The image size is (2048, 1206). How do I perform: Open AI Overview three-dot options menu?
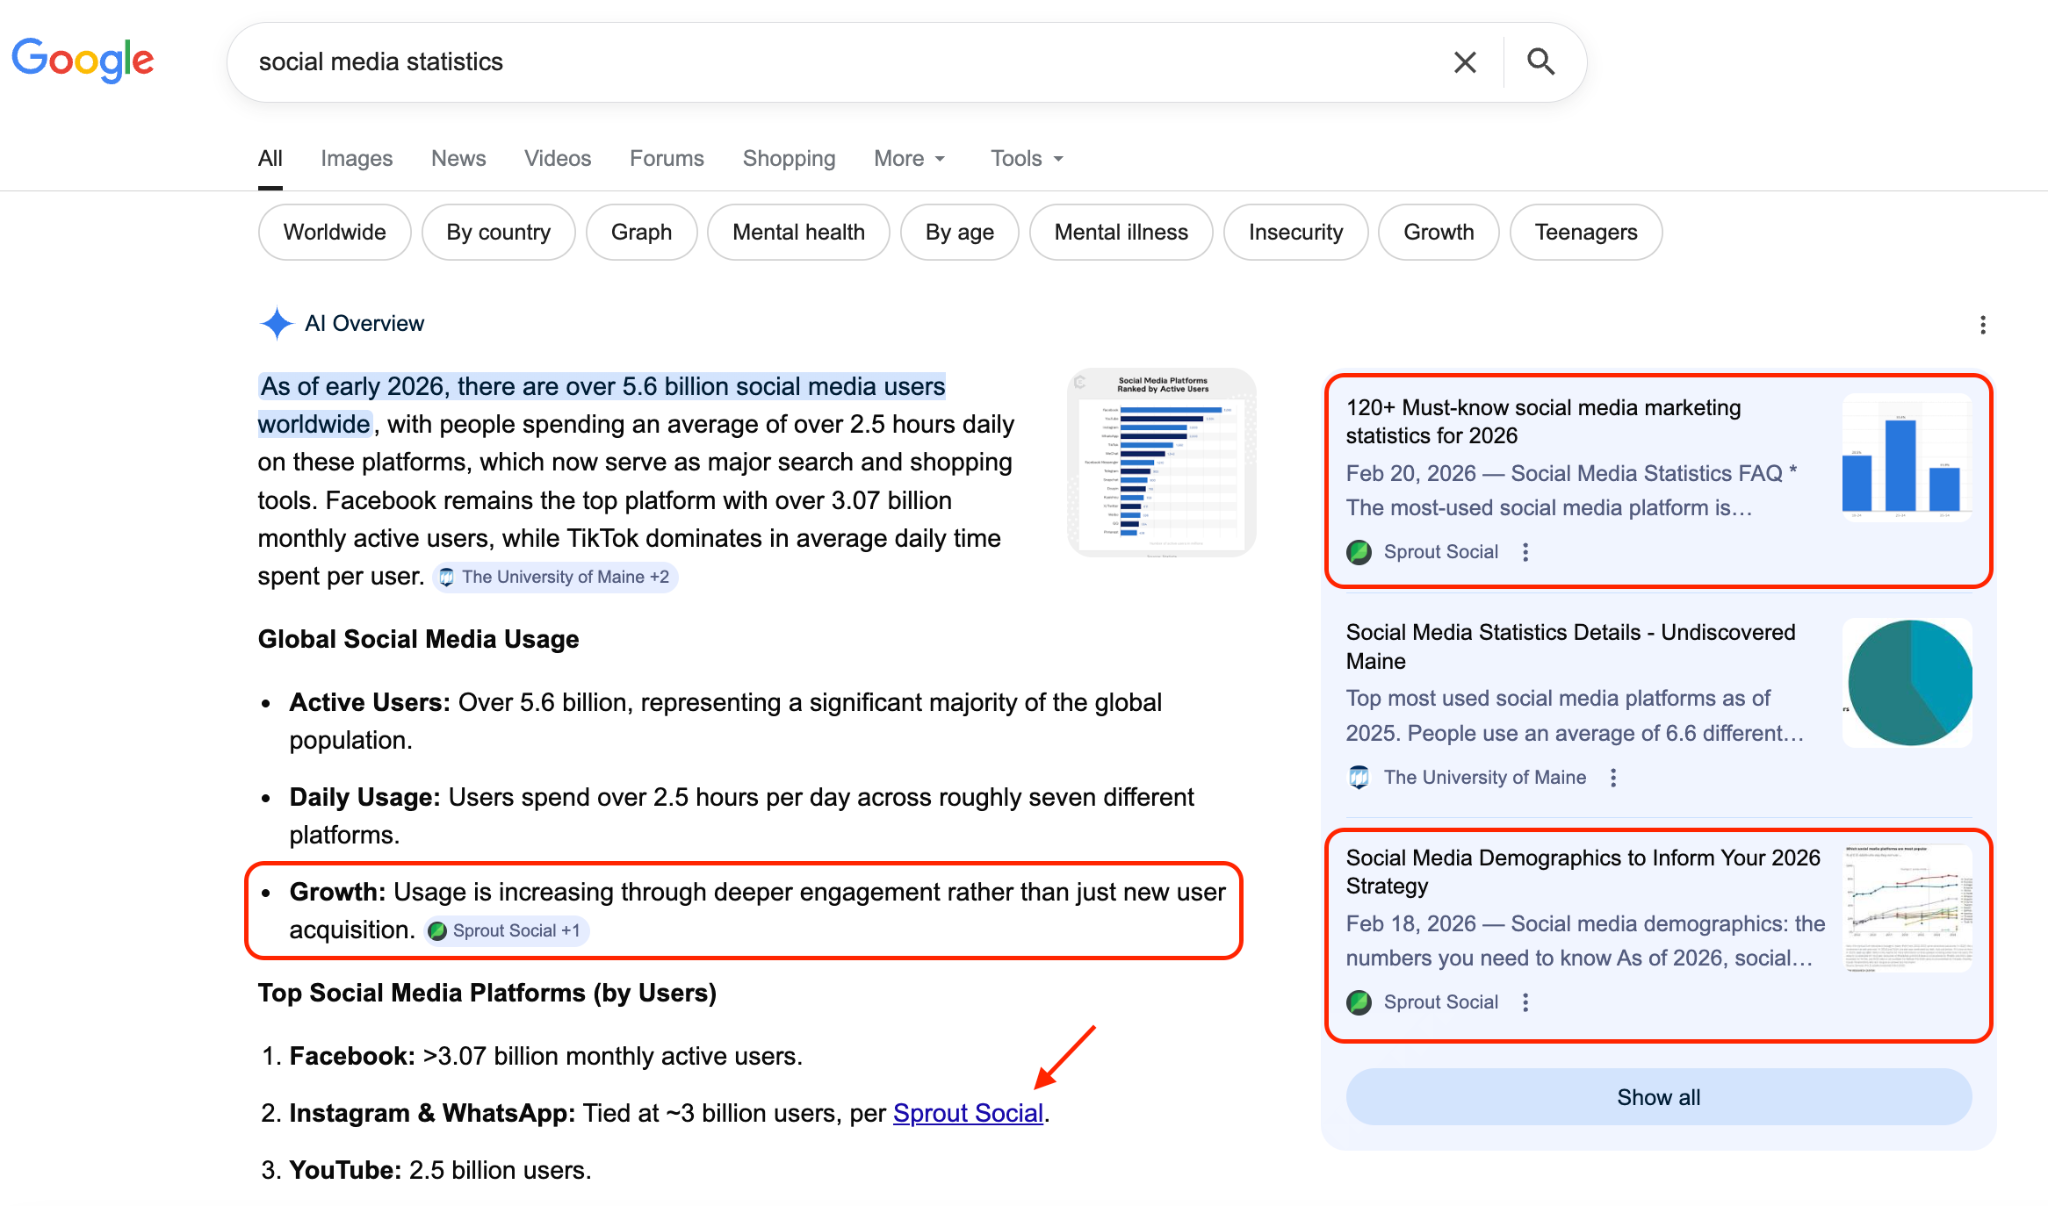pos(1982,325)
